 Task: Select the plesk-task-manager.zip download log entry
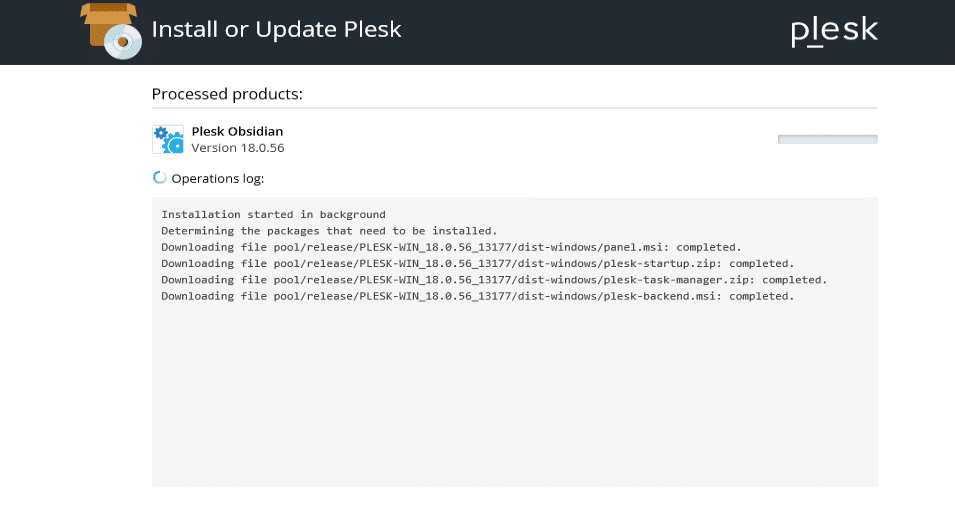[x=494, y=279]
